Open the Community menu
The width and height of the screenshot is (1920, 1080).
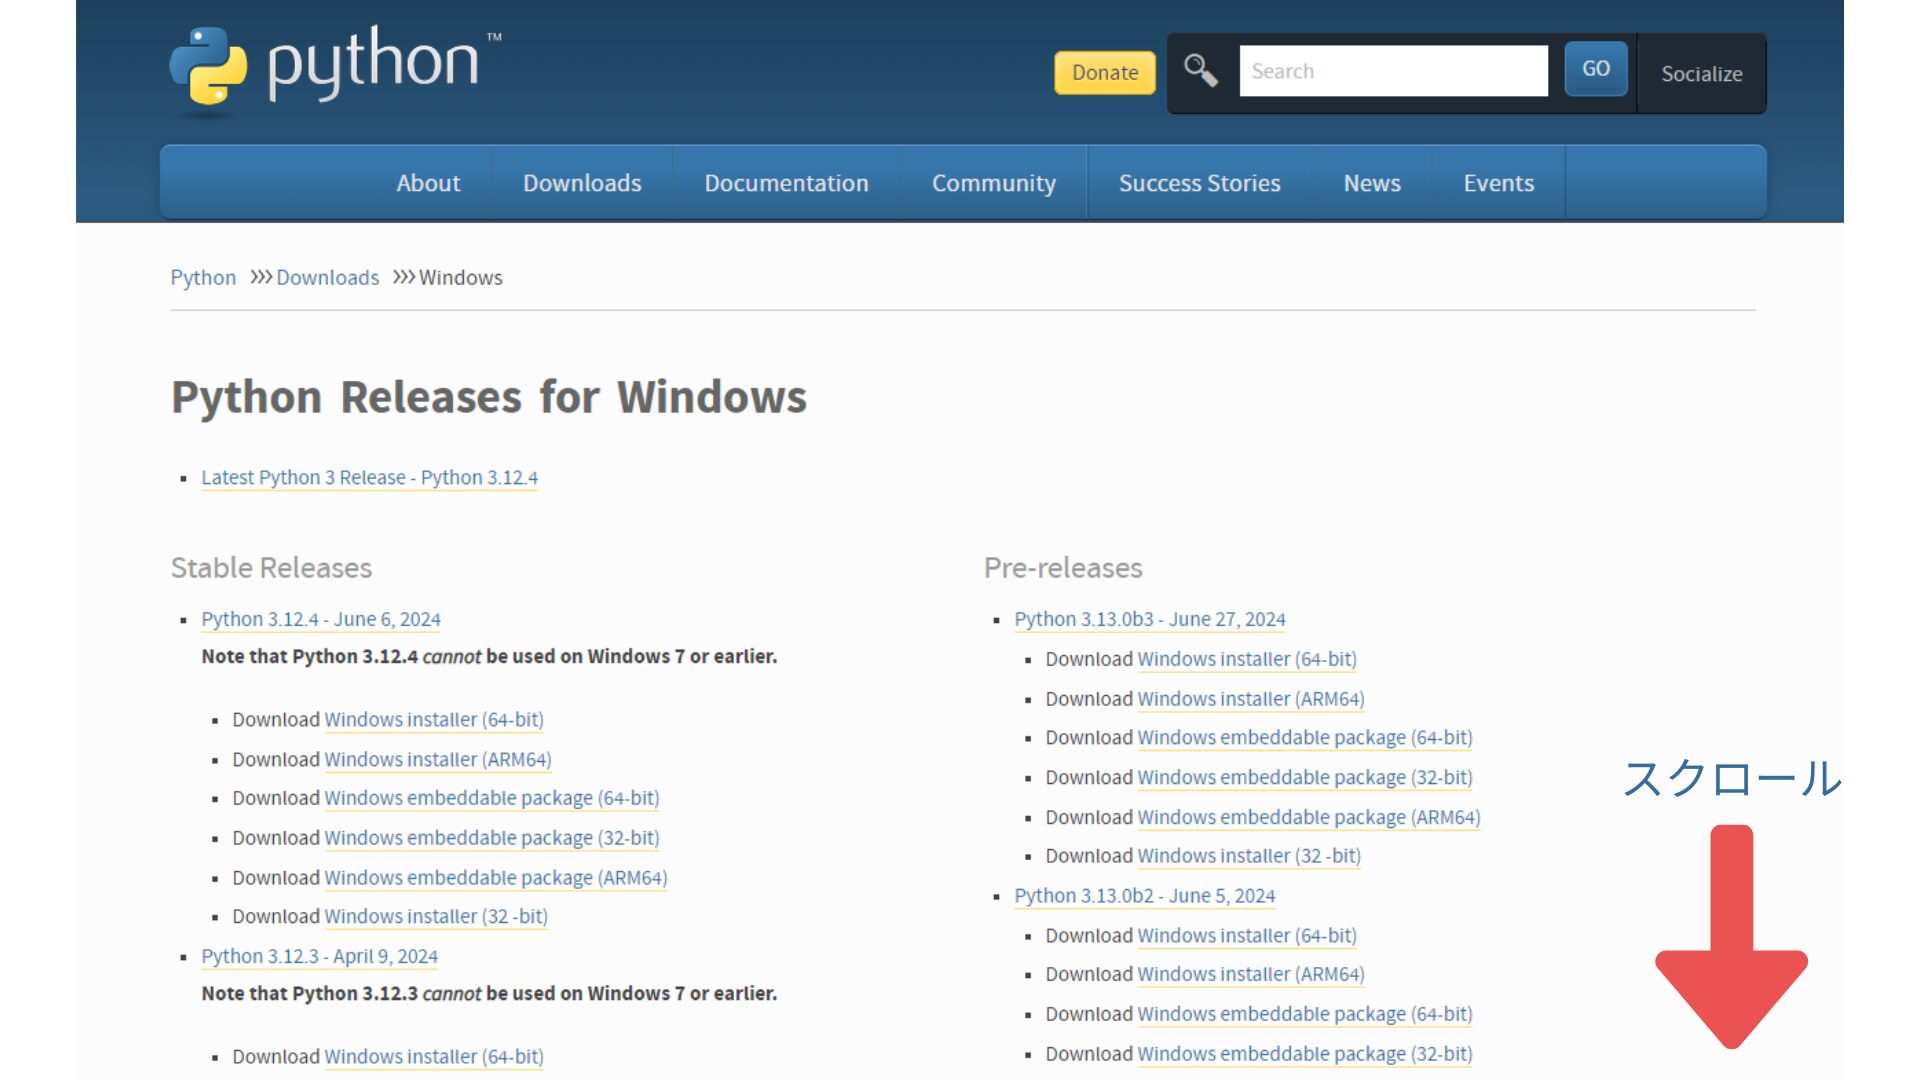click(x=994, y=183)
